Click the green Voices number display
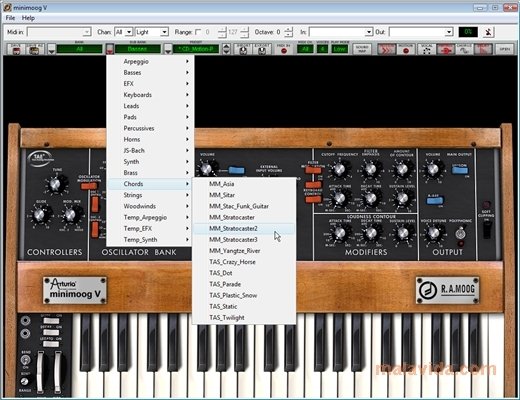 [322, 49]
